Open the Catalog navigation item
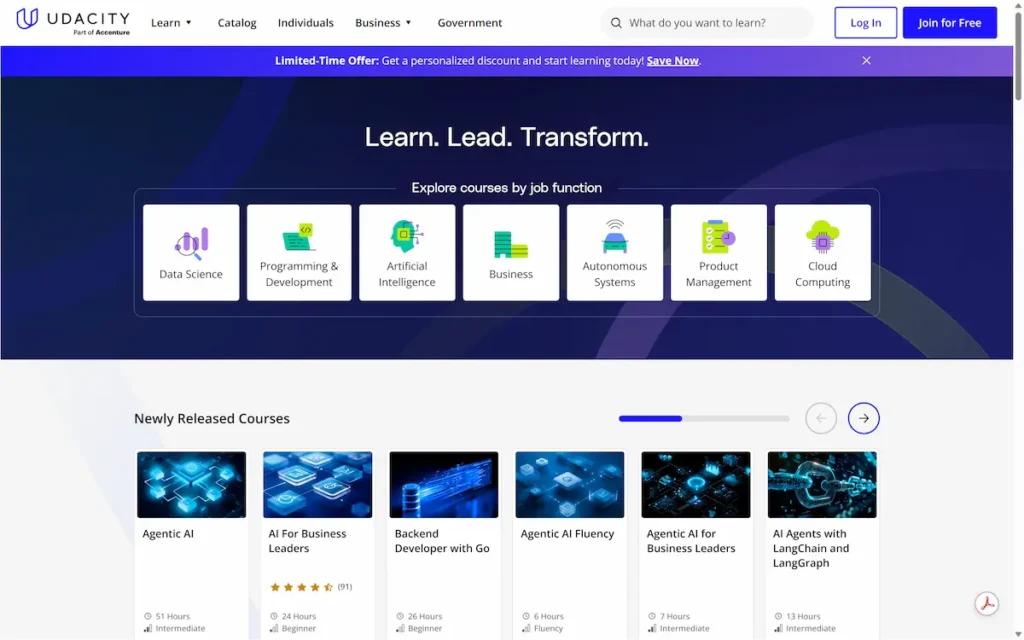Screen dimensions: 1024x640 (x=237, y=23)
